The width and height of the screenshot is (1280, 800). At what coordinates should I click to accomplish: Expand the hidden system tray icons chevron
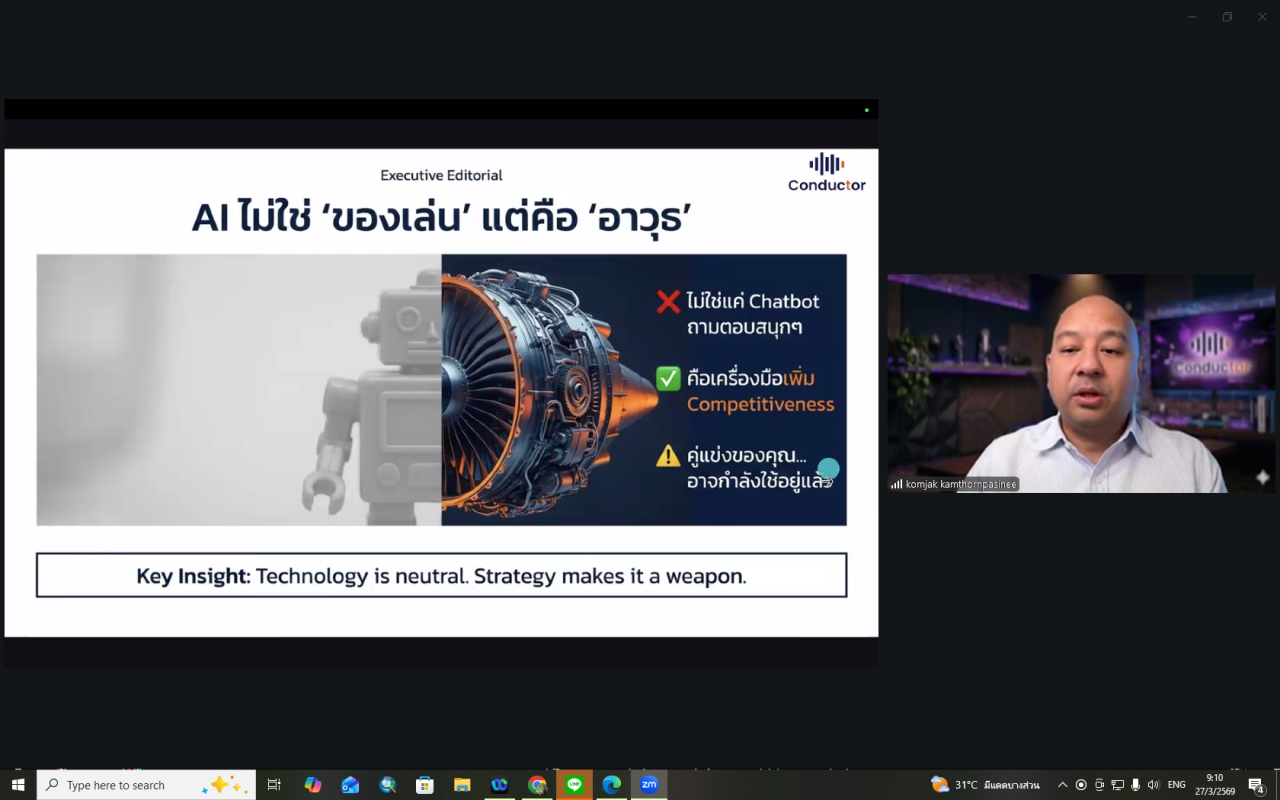(1062, 785)
